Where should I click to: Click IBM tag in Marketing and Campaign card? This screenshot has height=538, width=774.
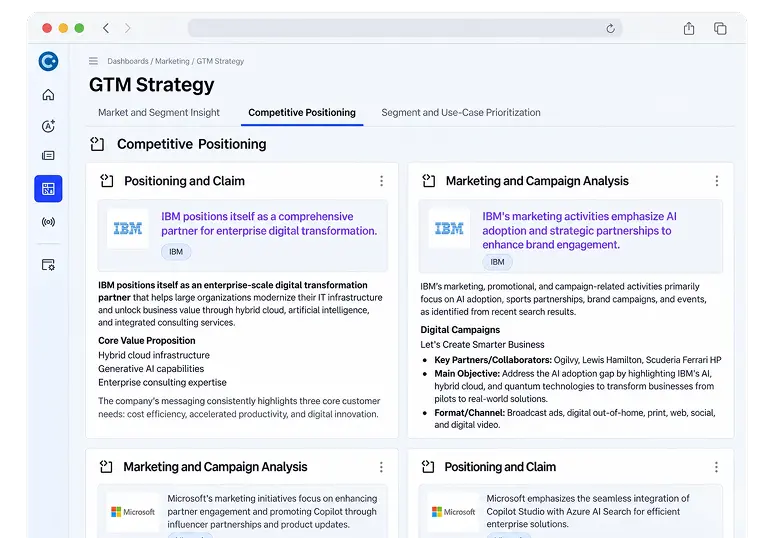tap(498, 262)
